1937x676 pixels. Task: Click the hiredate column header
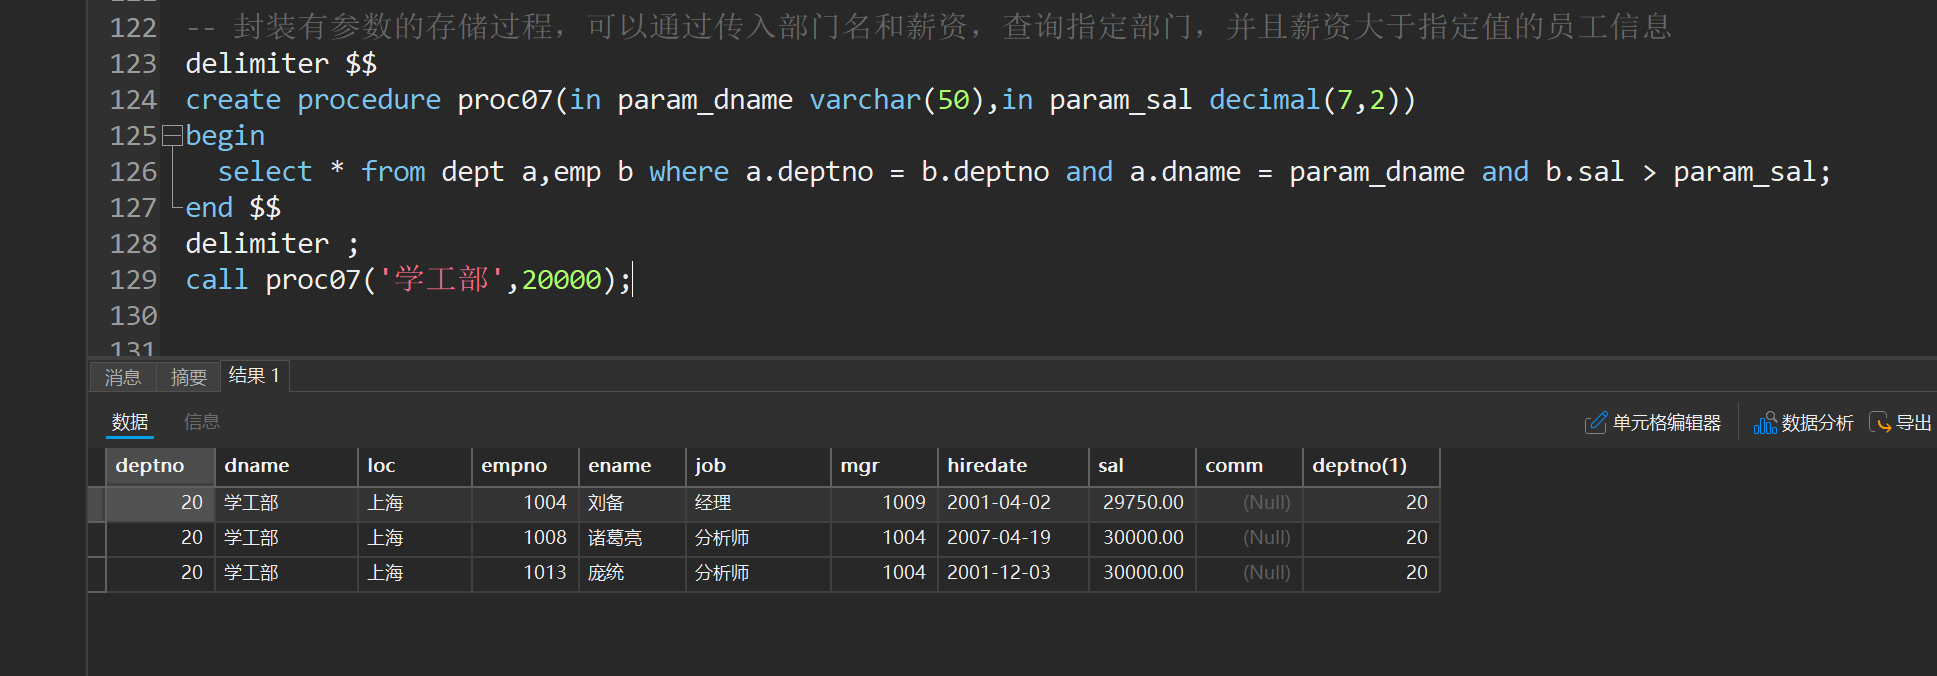click(x=1013, y=466)
